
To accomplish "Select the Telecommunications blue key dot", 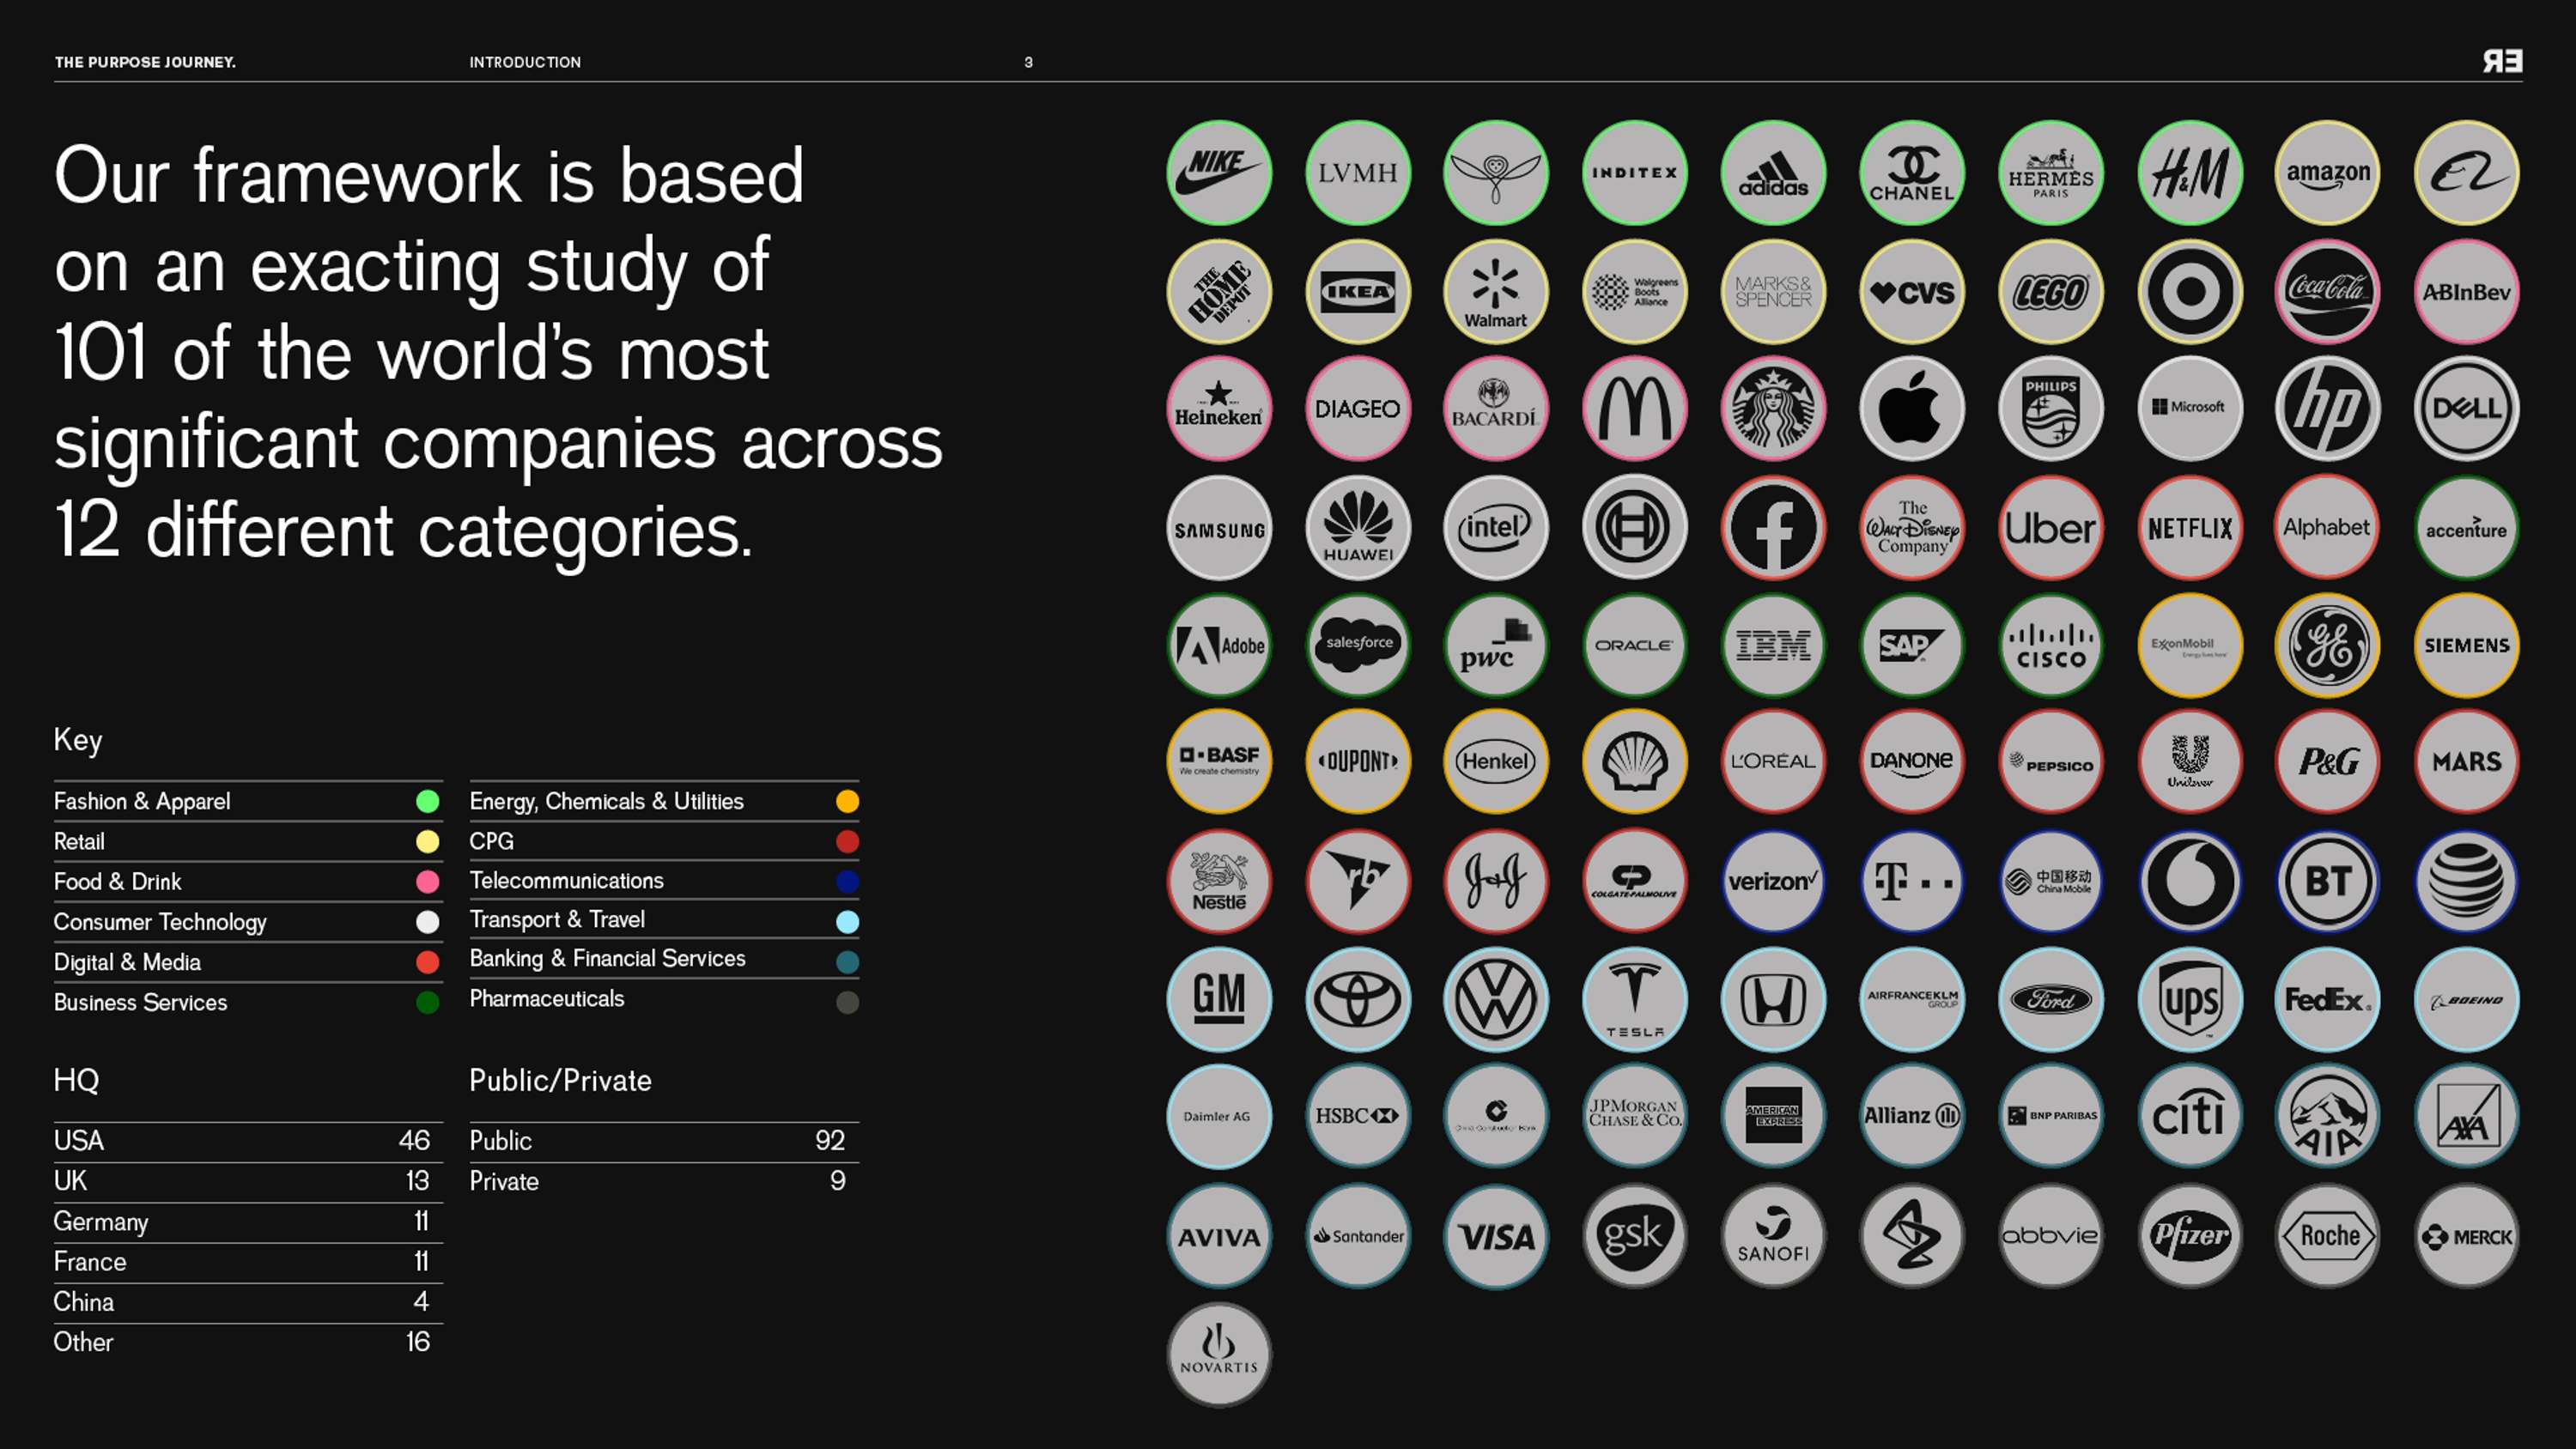I will (x=847, y=881).
